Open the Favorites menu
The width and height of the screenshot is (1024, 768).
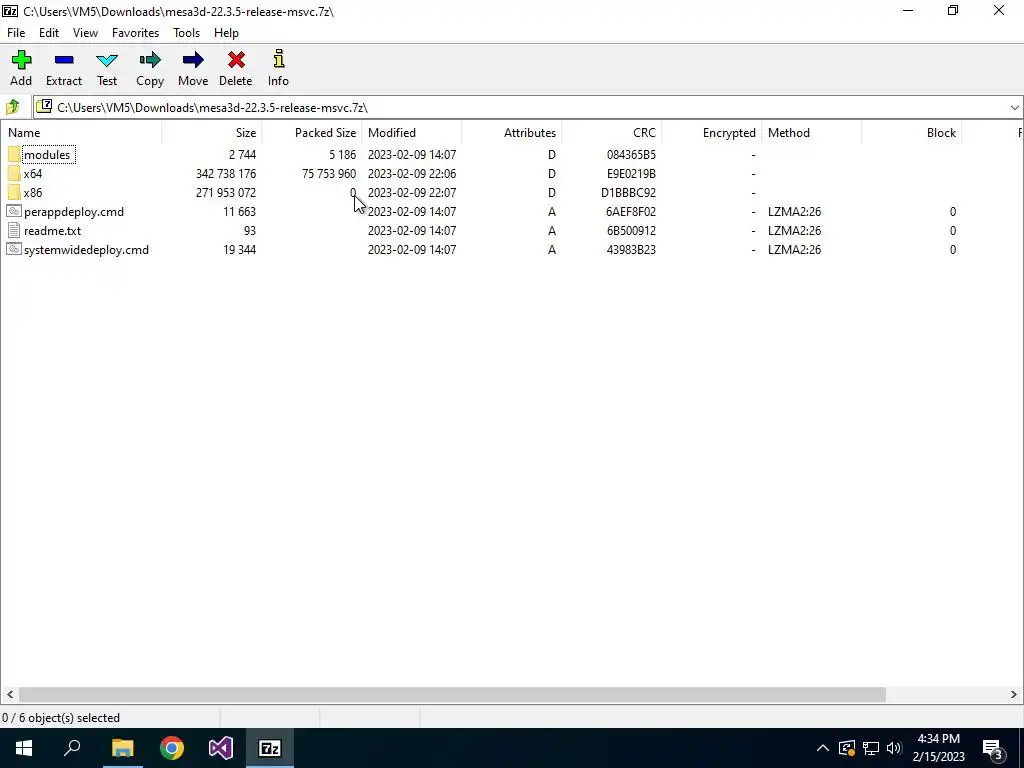pos(135,33)
